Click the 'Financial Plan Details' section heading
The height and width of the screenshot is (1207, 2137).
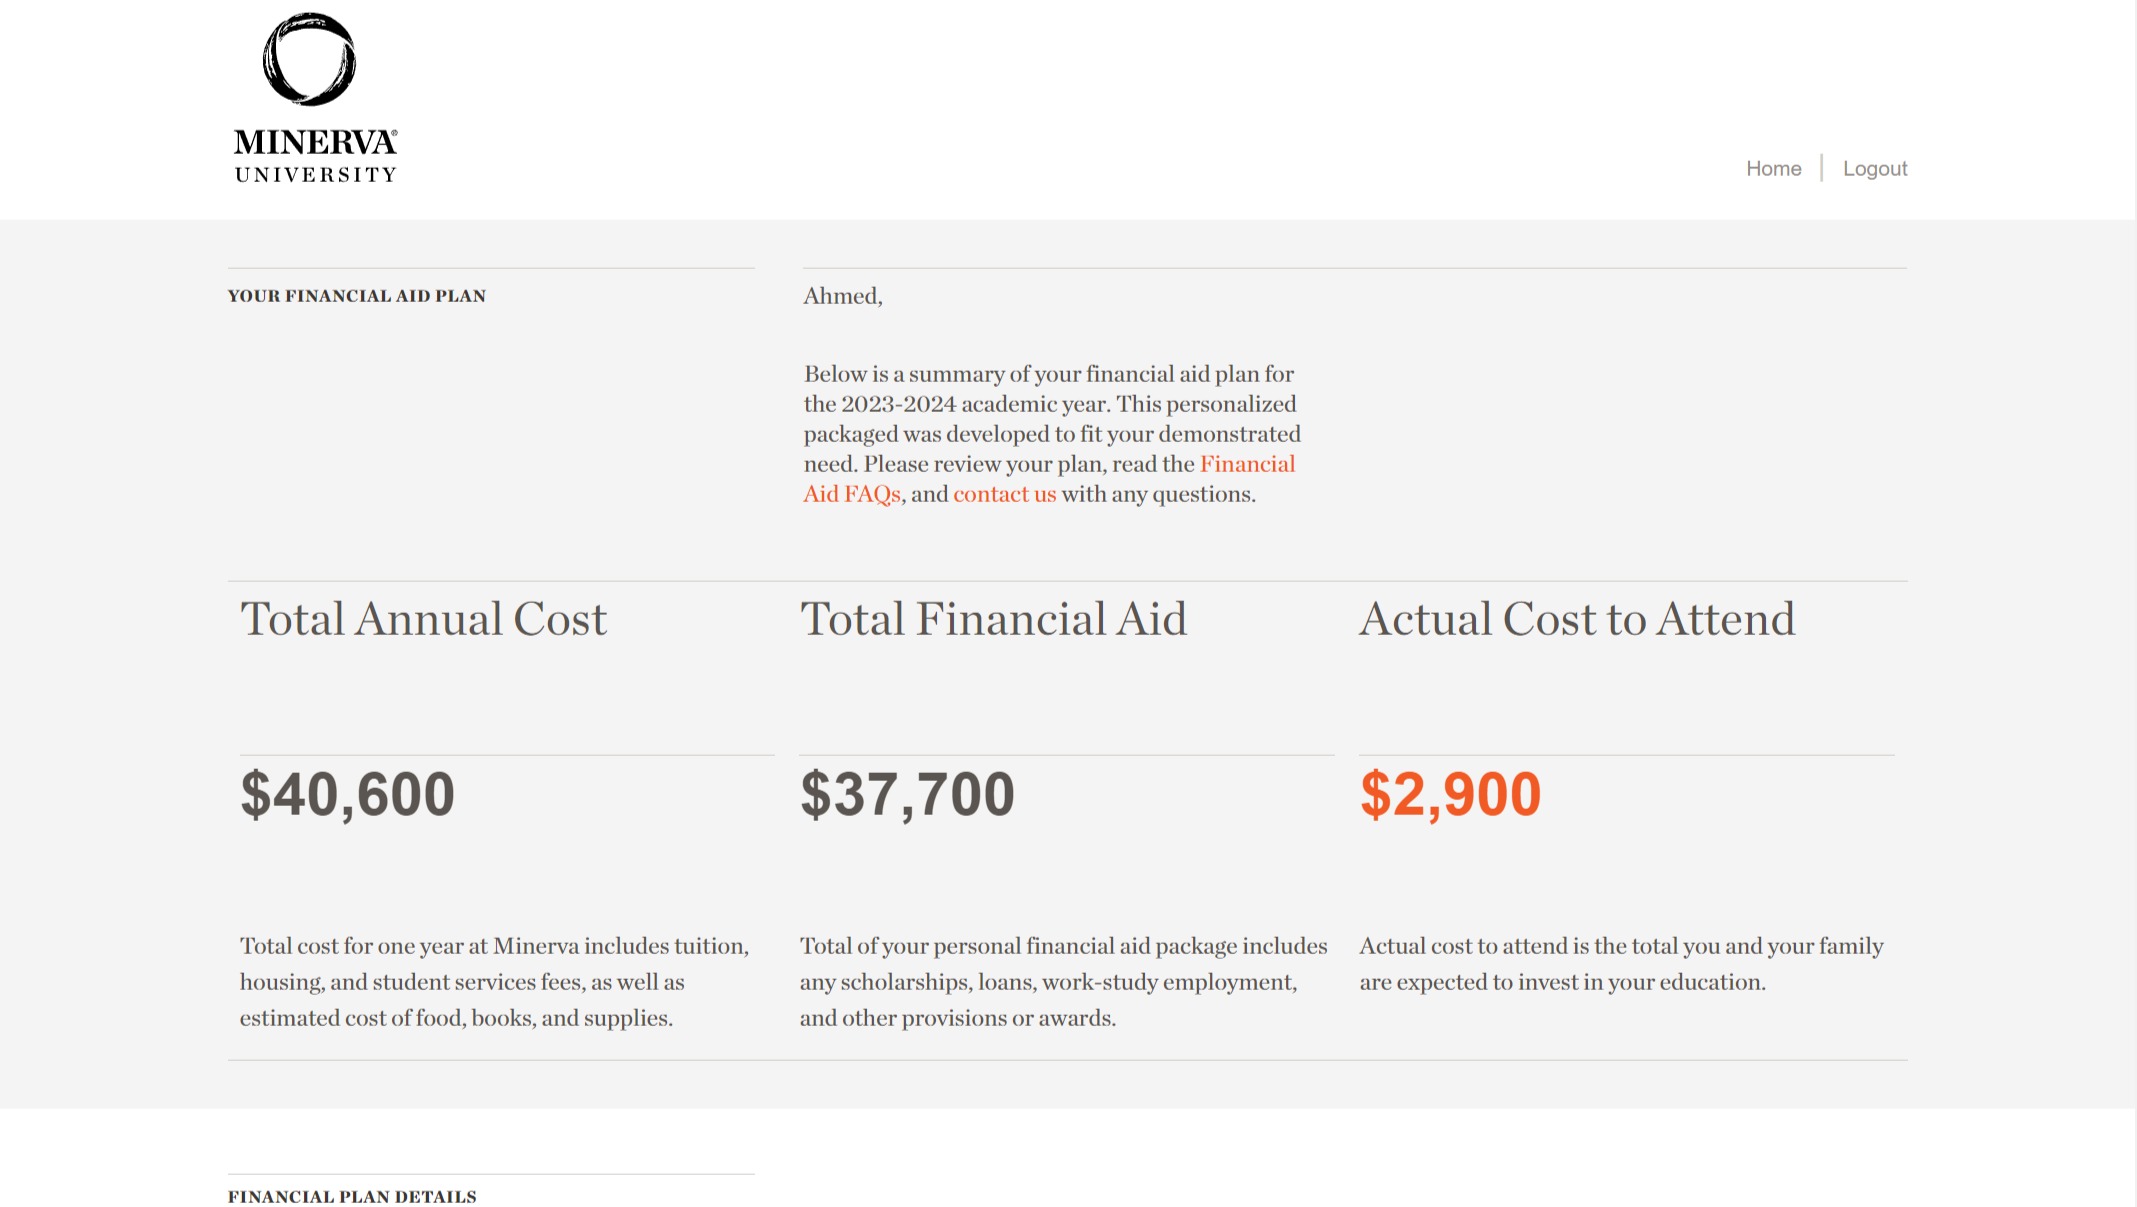click(x=352, y=1197)
